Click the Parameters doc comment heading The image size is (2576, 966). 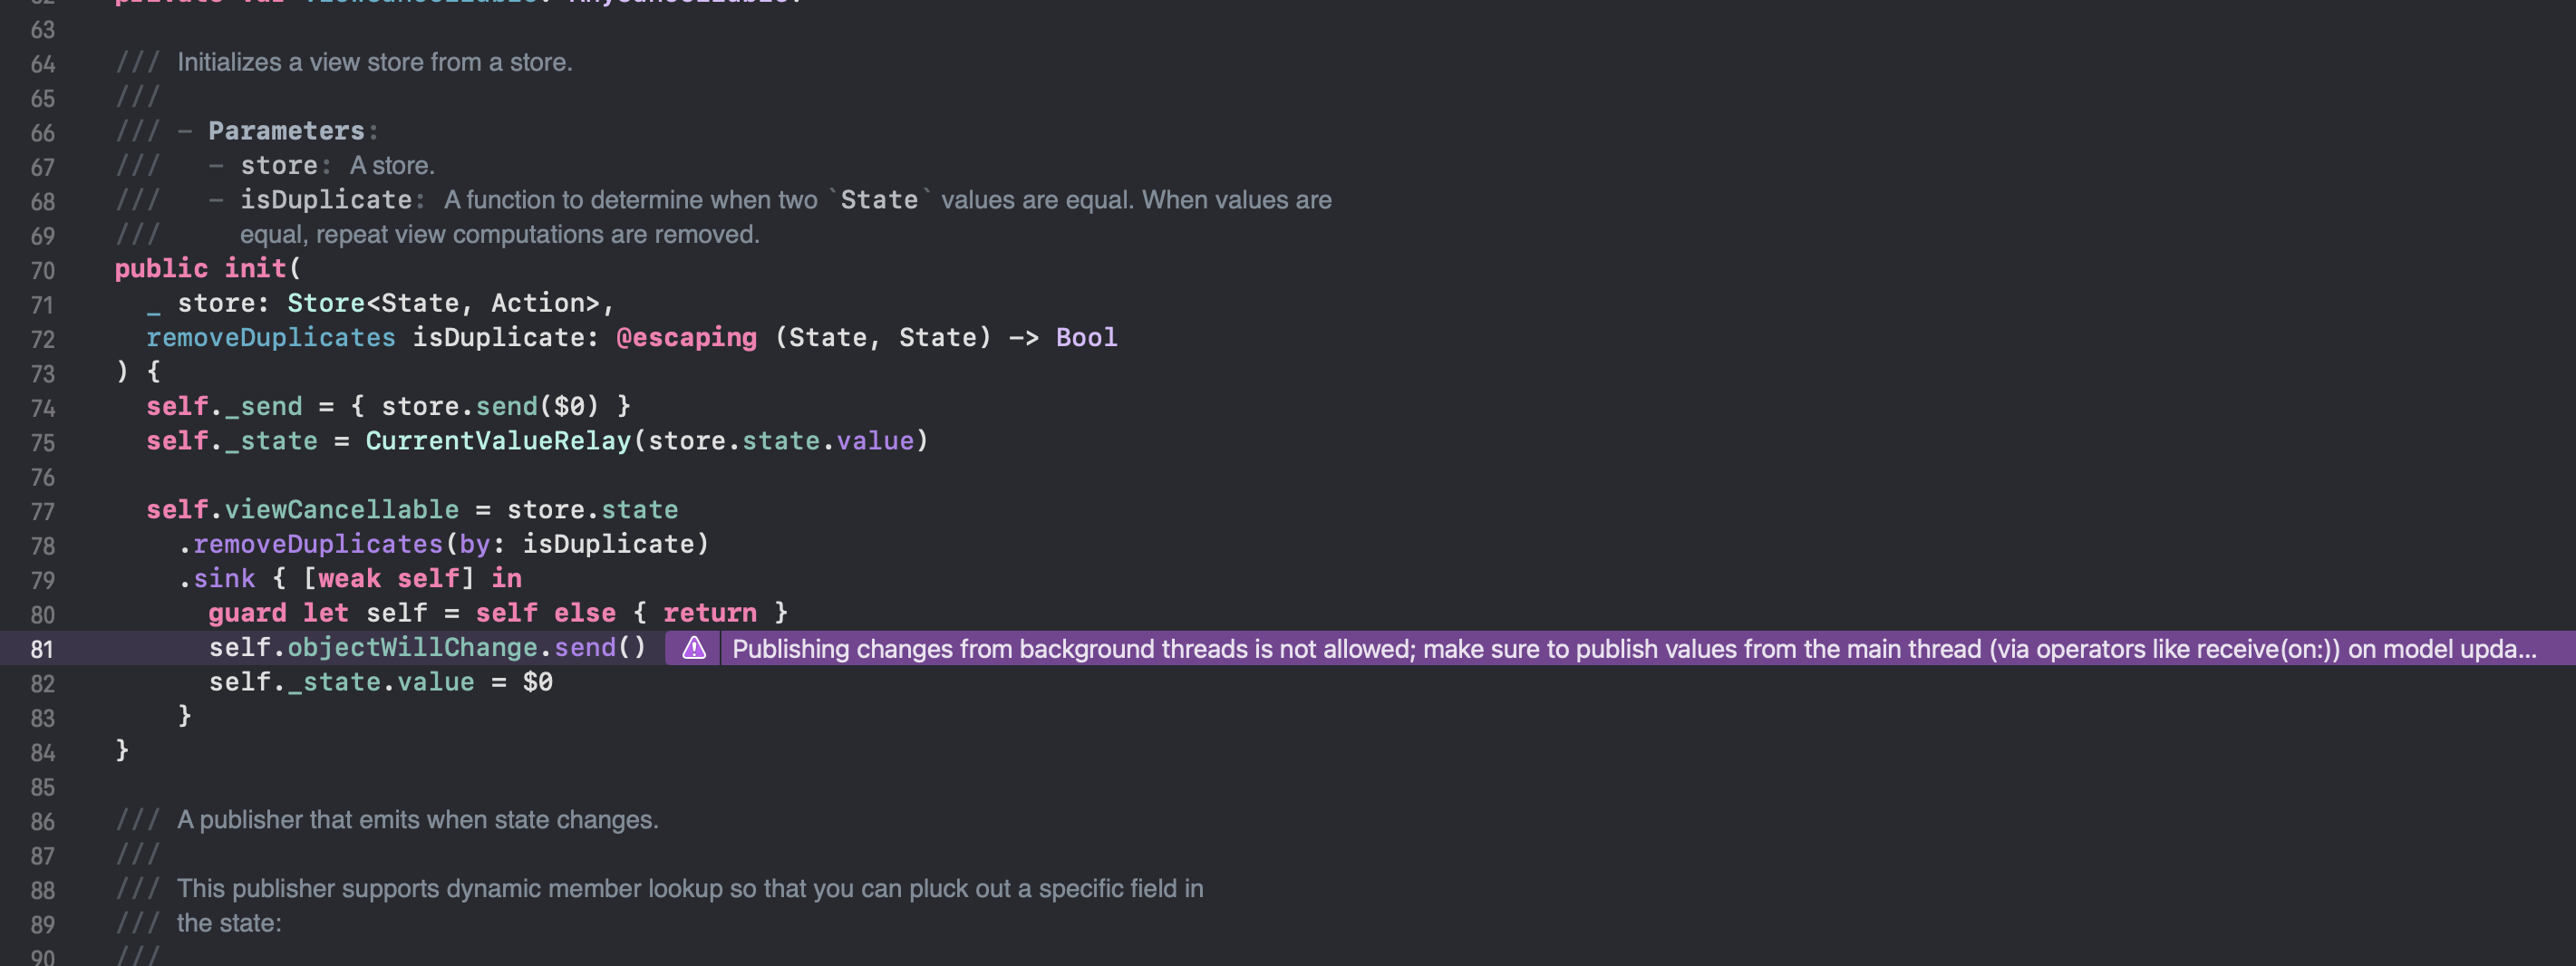click(286, 131)
